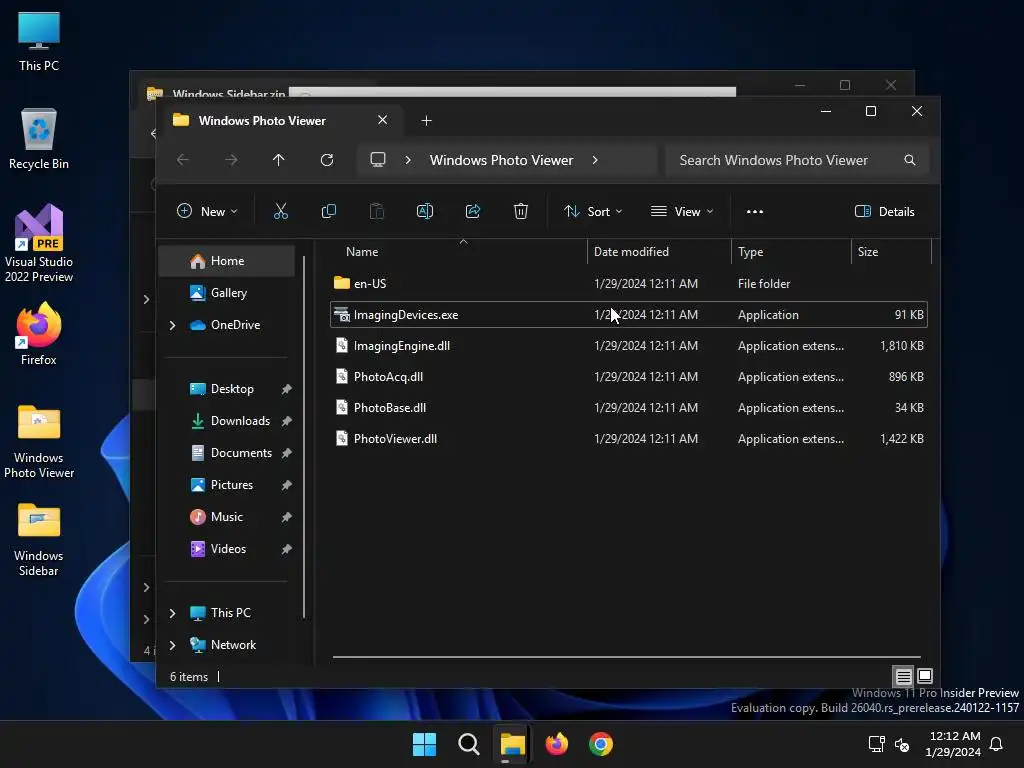Image resolution: width=1024 pixels, height=768 pixels.
Task: Select the Firefox desktop shortcut
Action: pyautogui.click(x=39, y=334)
